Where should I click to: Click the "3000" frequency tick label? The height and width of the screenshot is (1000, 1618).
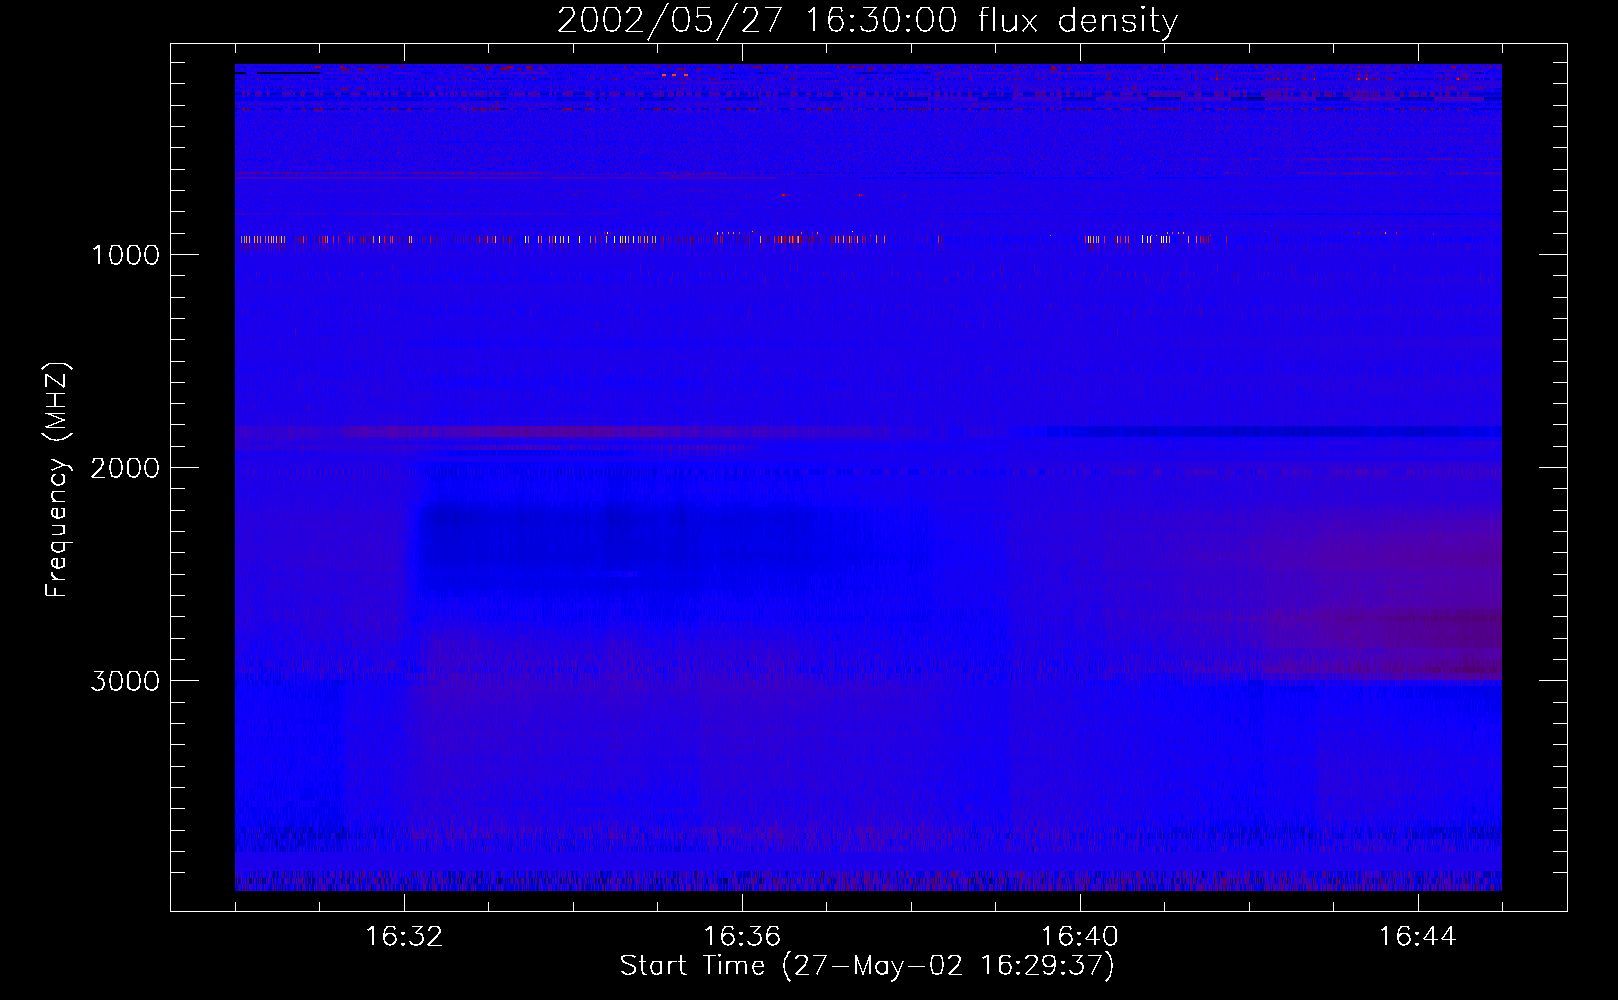click(x=125, y=681)
